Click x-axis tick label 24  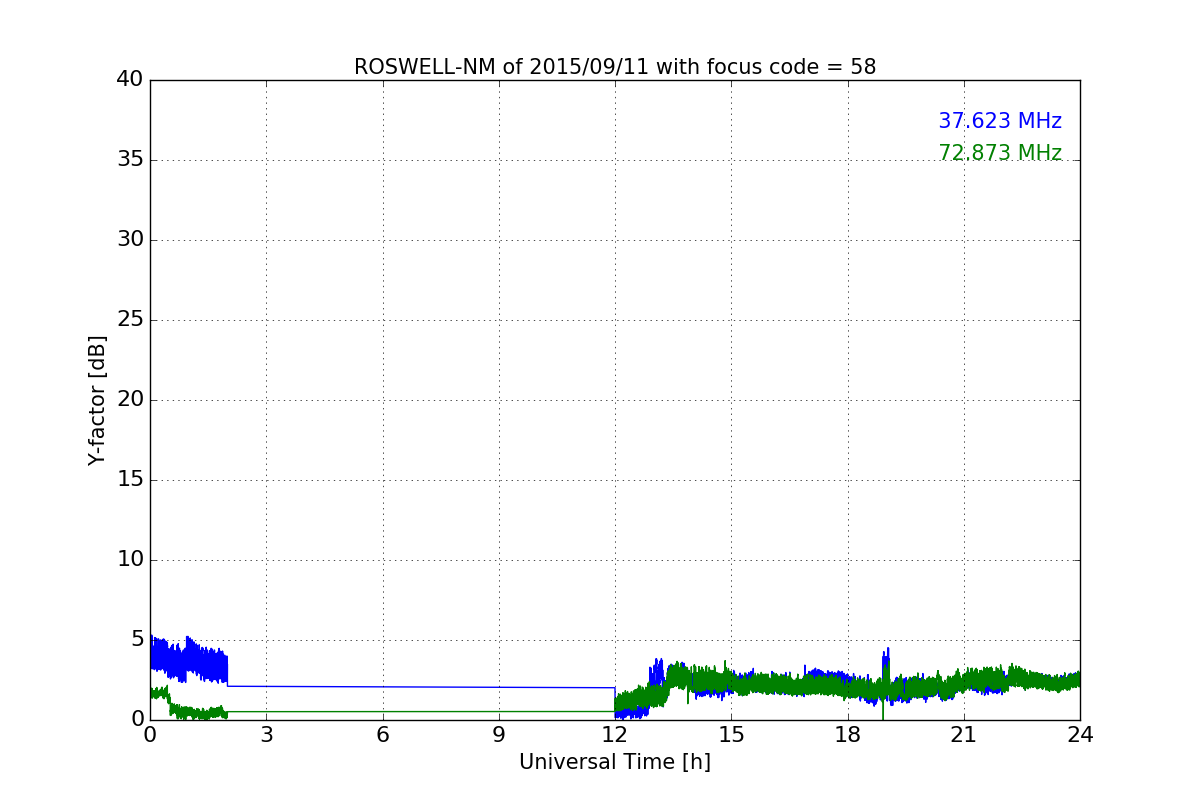click(1080, 734)
